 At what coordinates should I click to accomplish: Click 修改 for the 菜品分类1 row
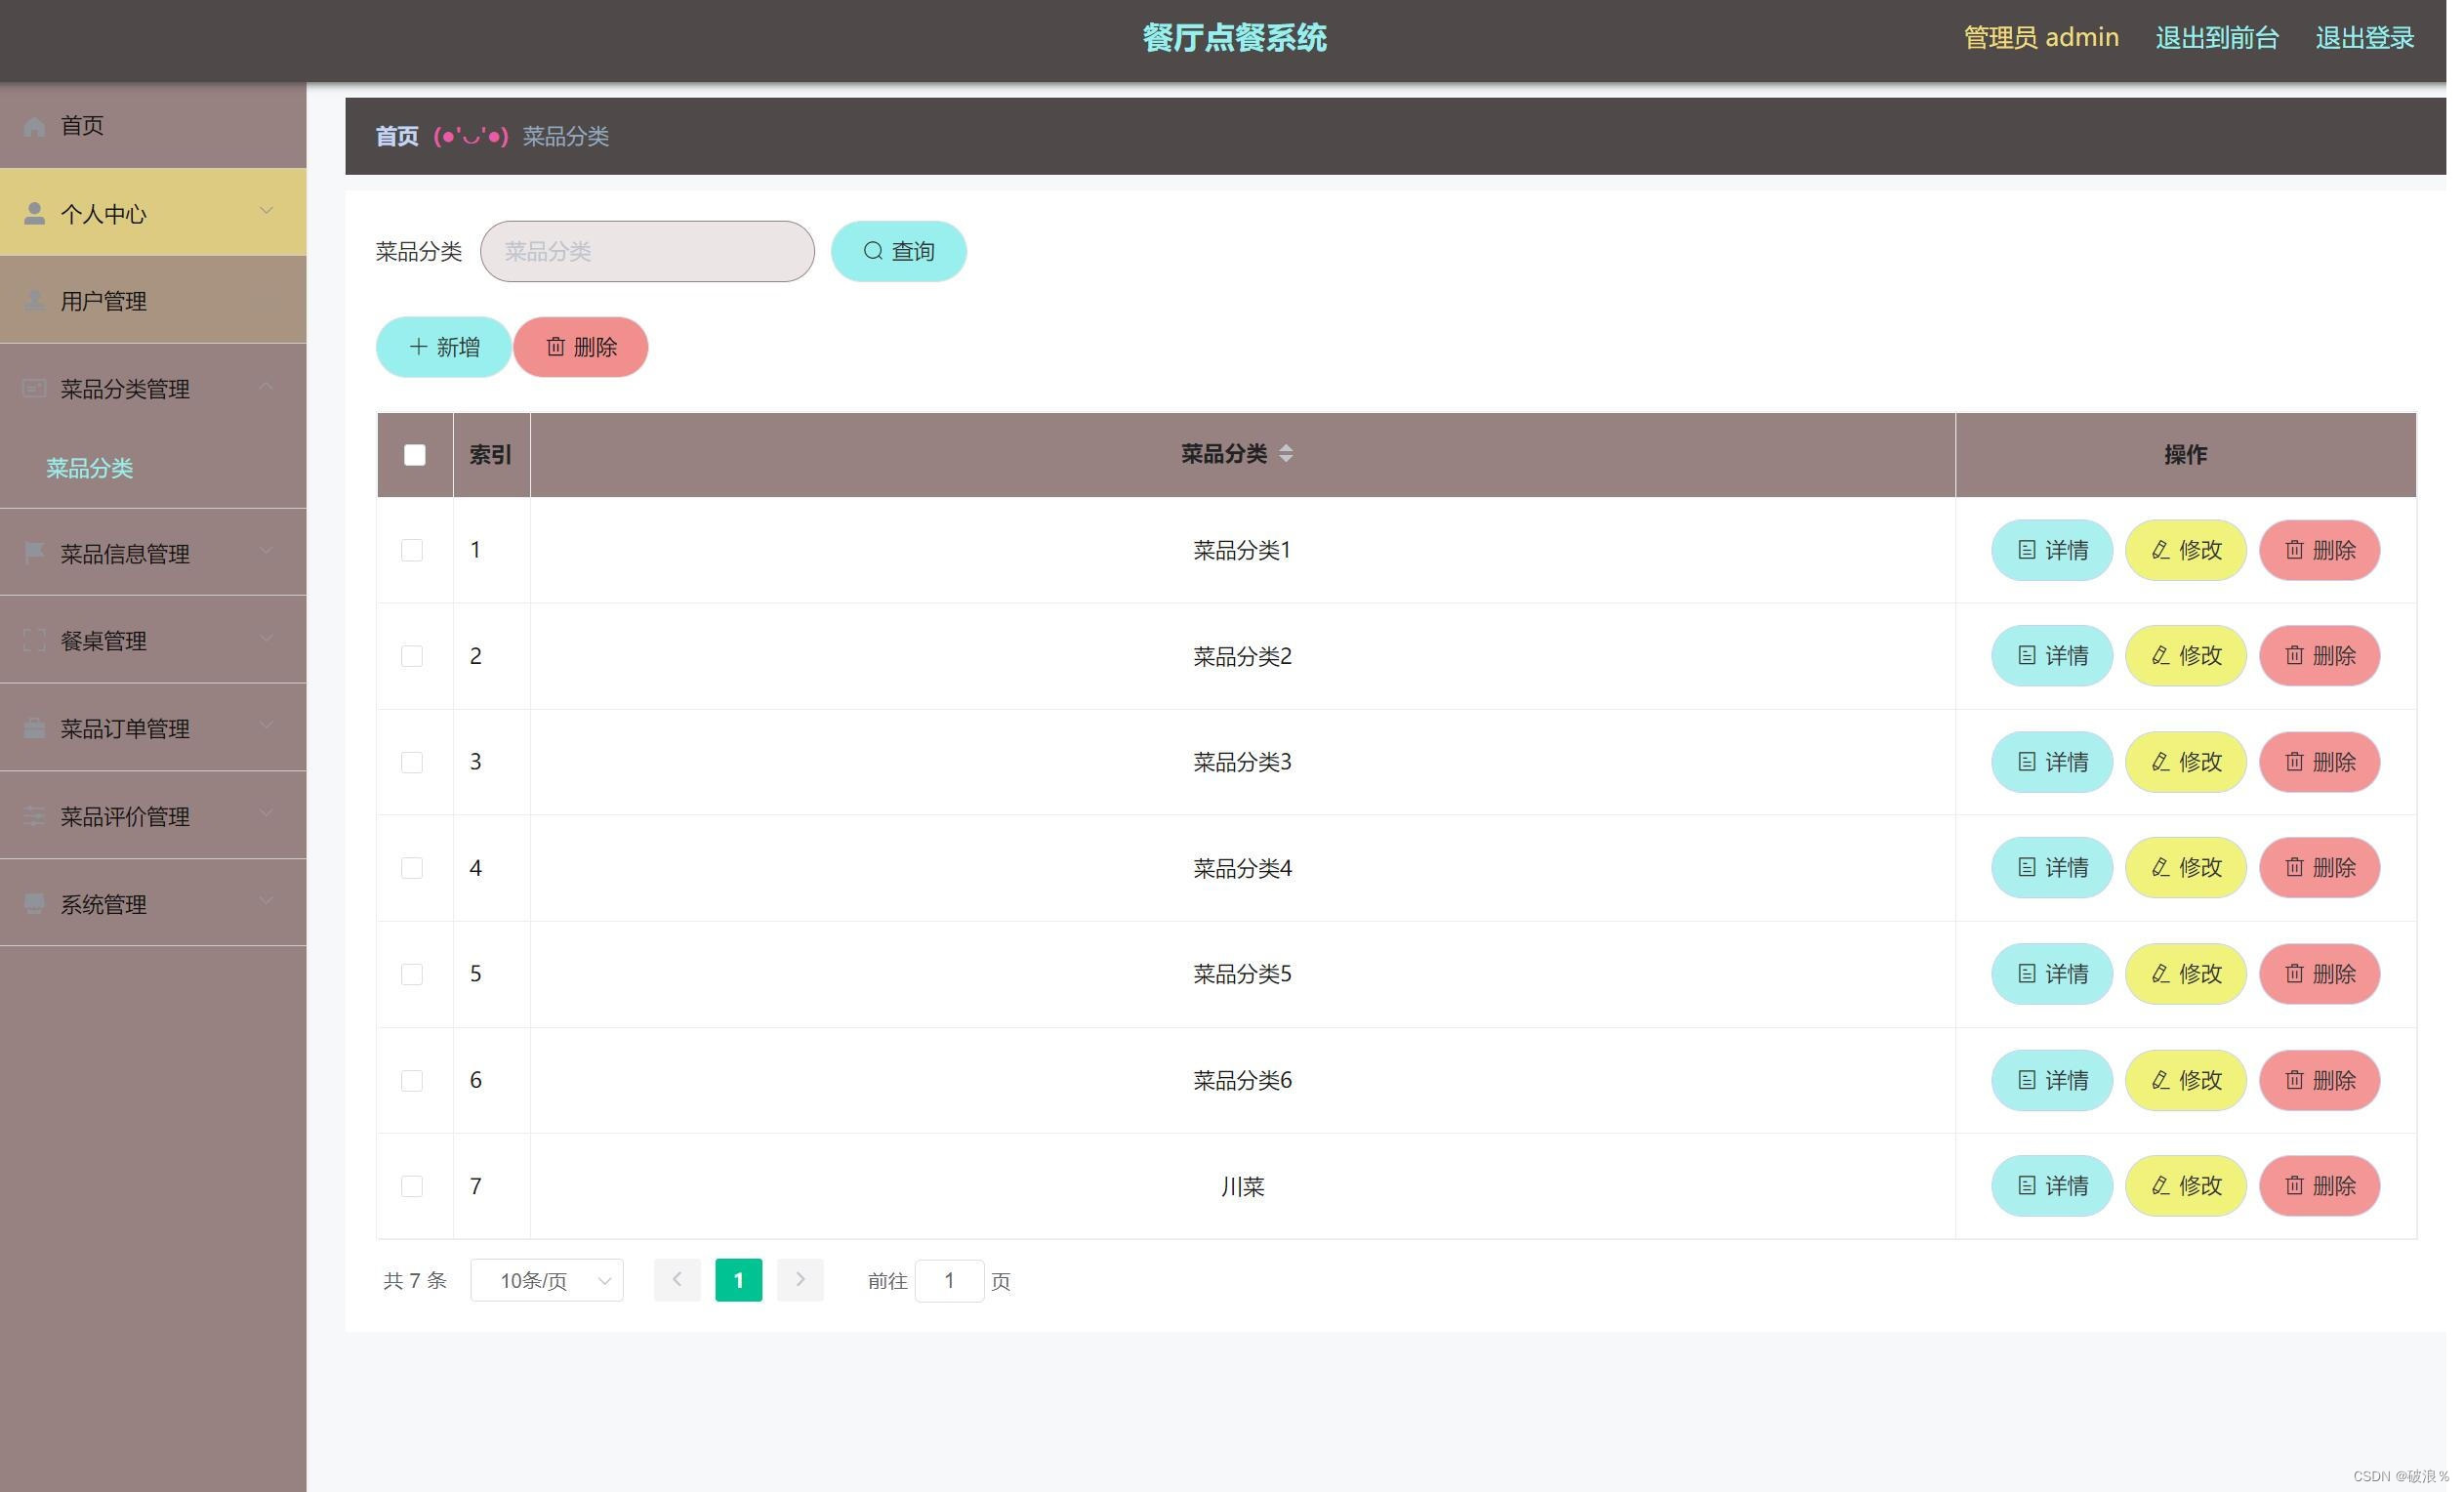point(2186,550)
